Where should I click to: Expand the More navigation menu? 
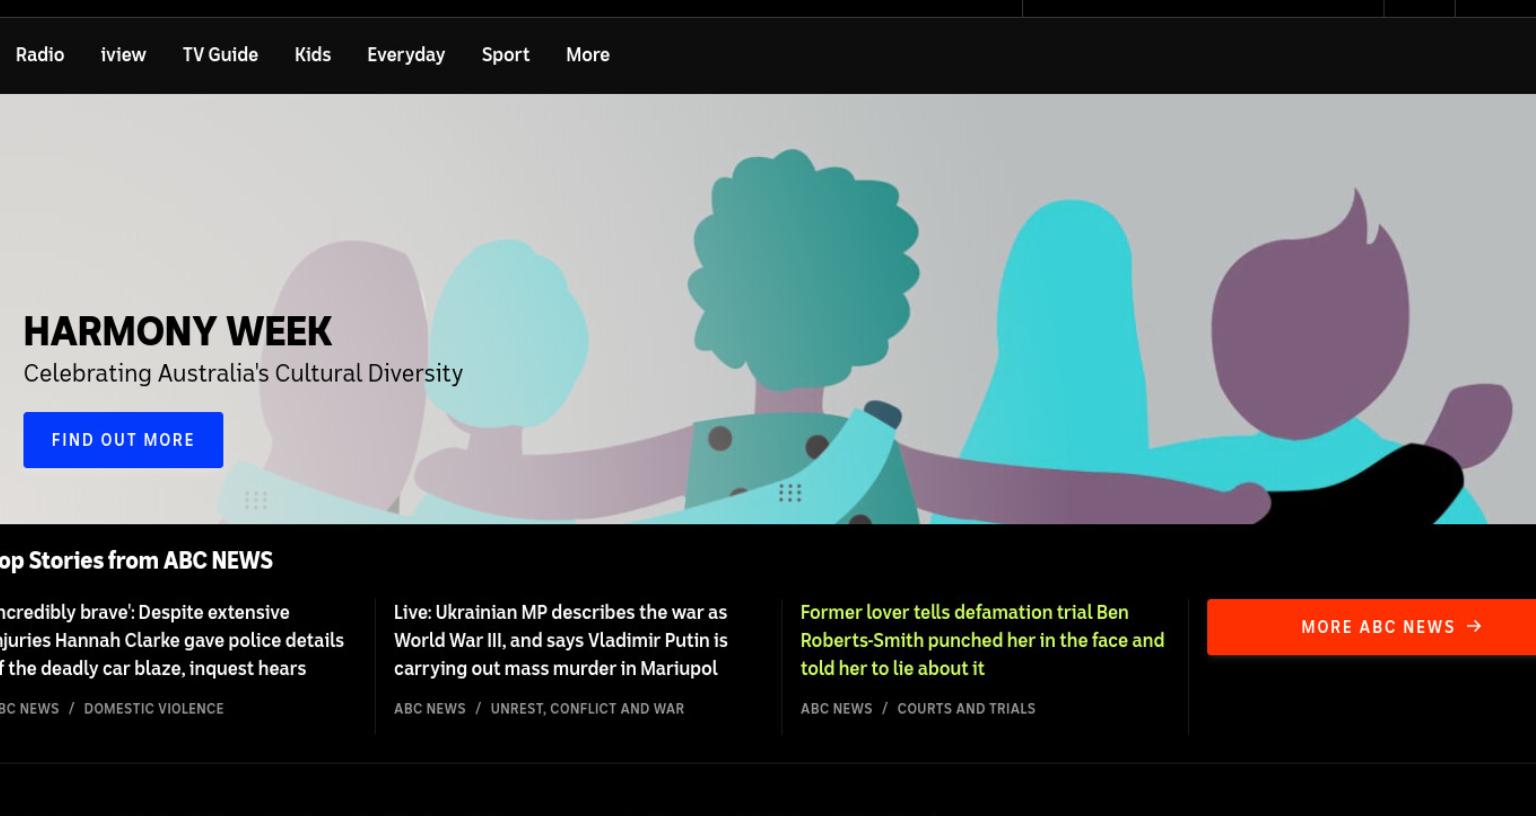(587, 55)
